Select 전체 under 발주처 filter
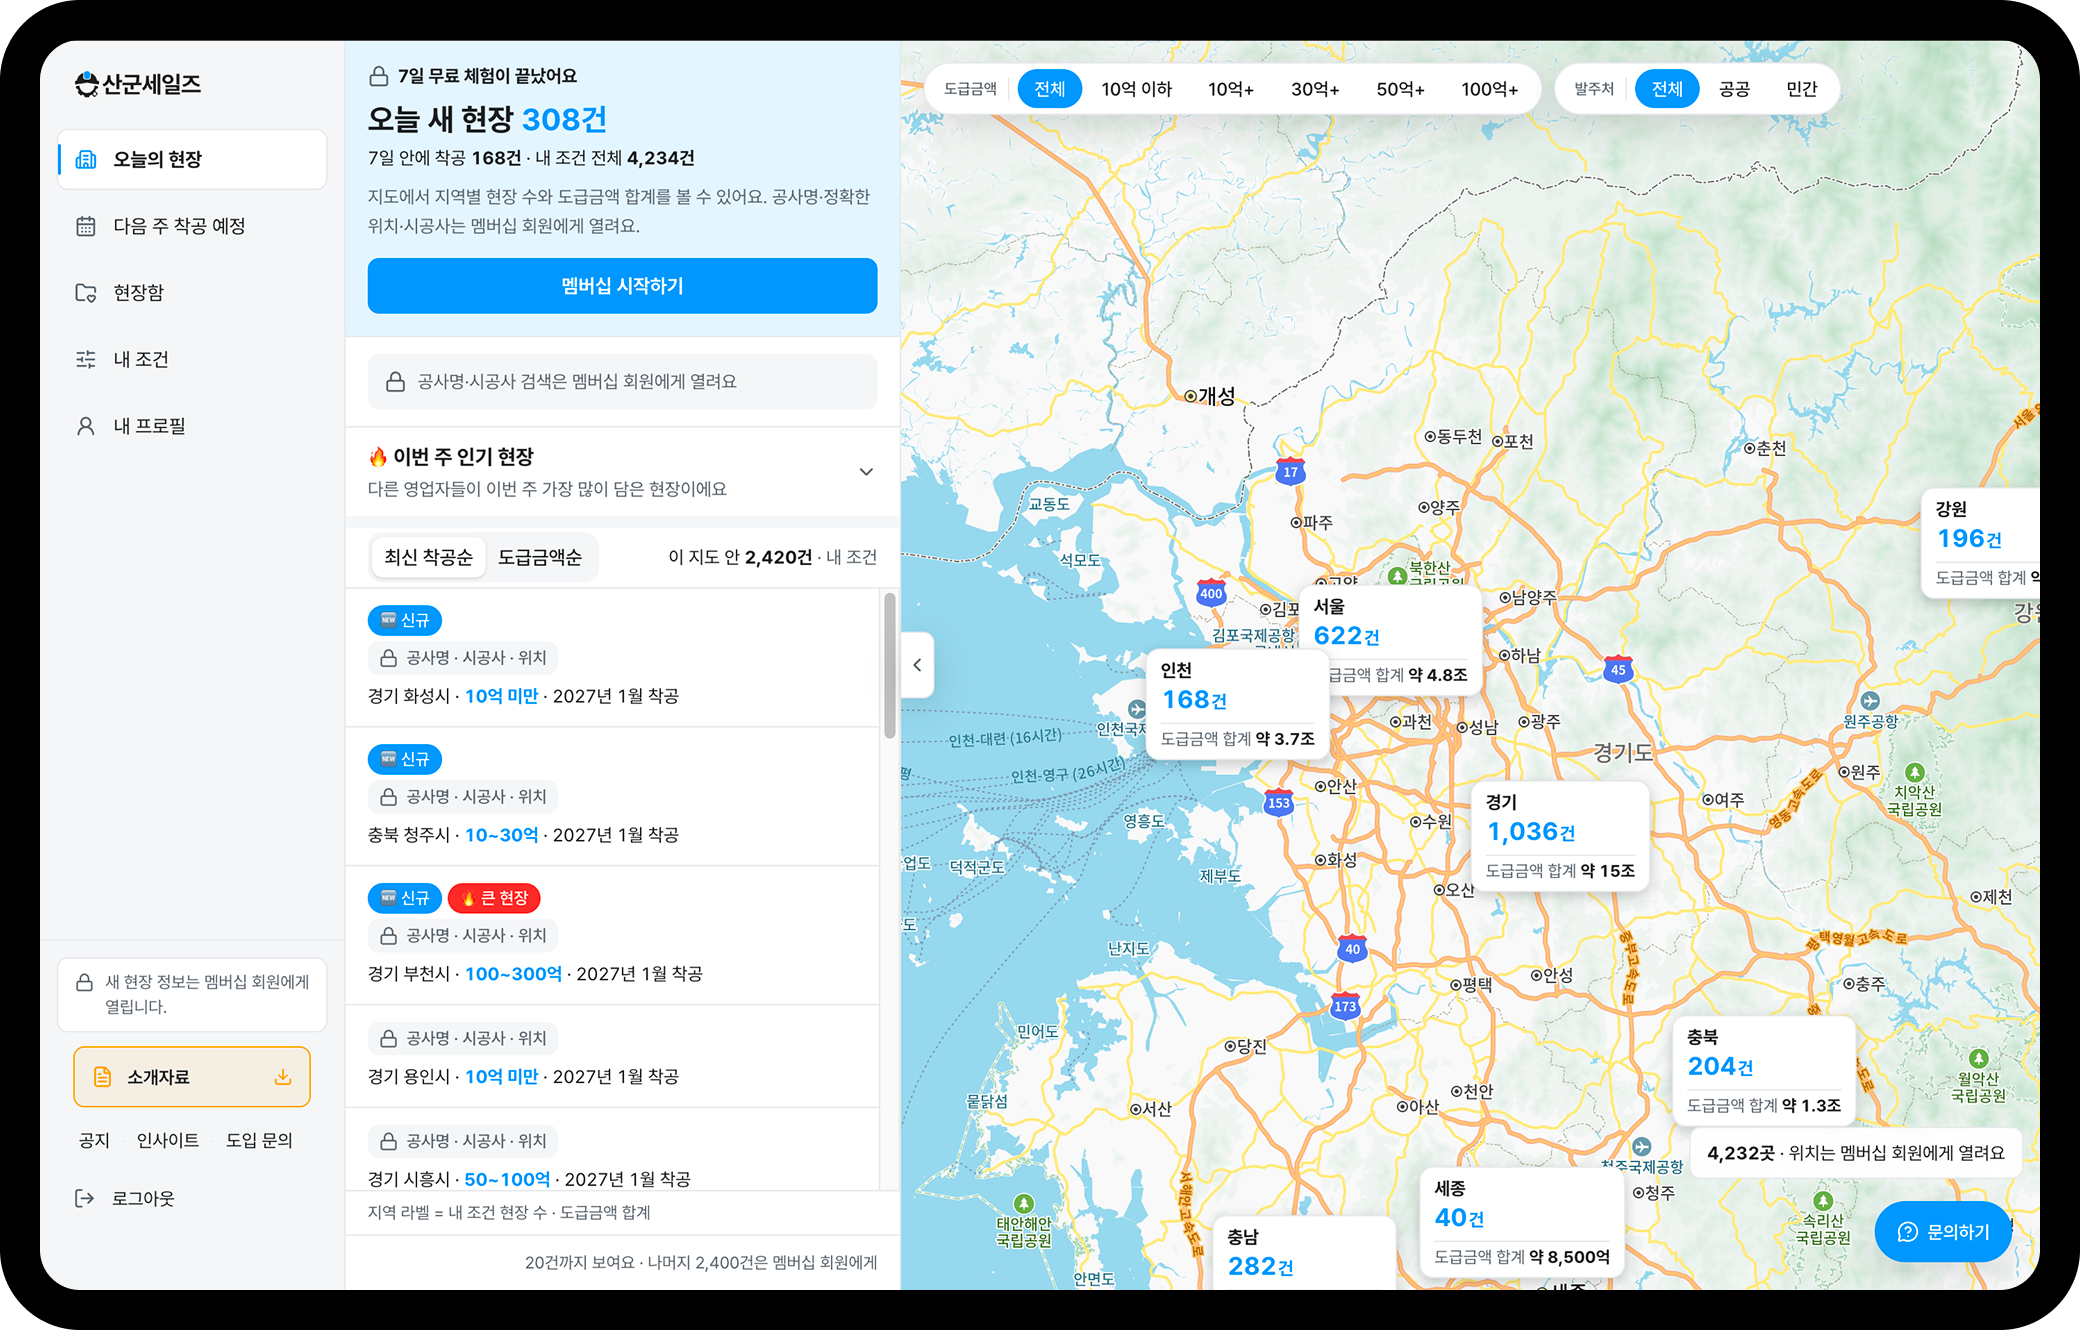 (1667, 89)
